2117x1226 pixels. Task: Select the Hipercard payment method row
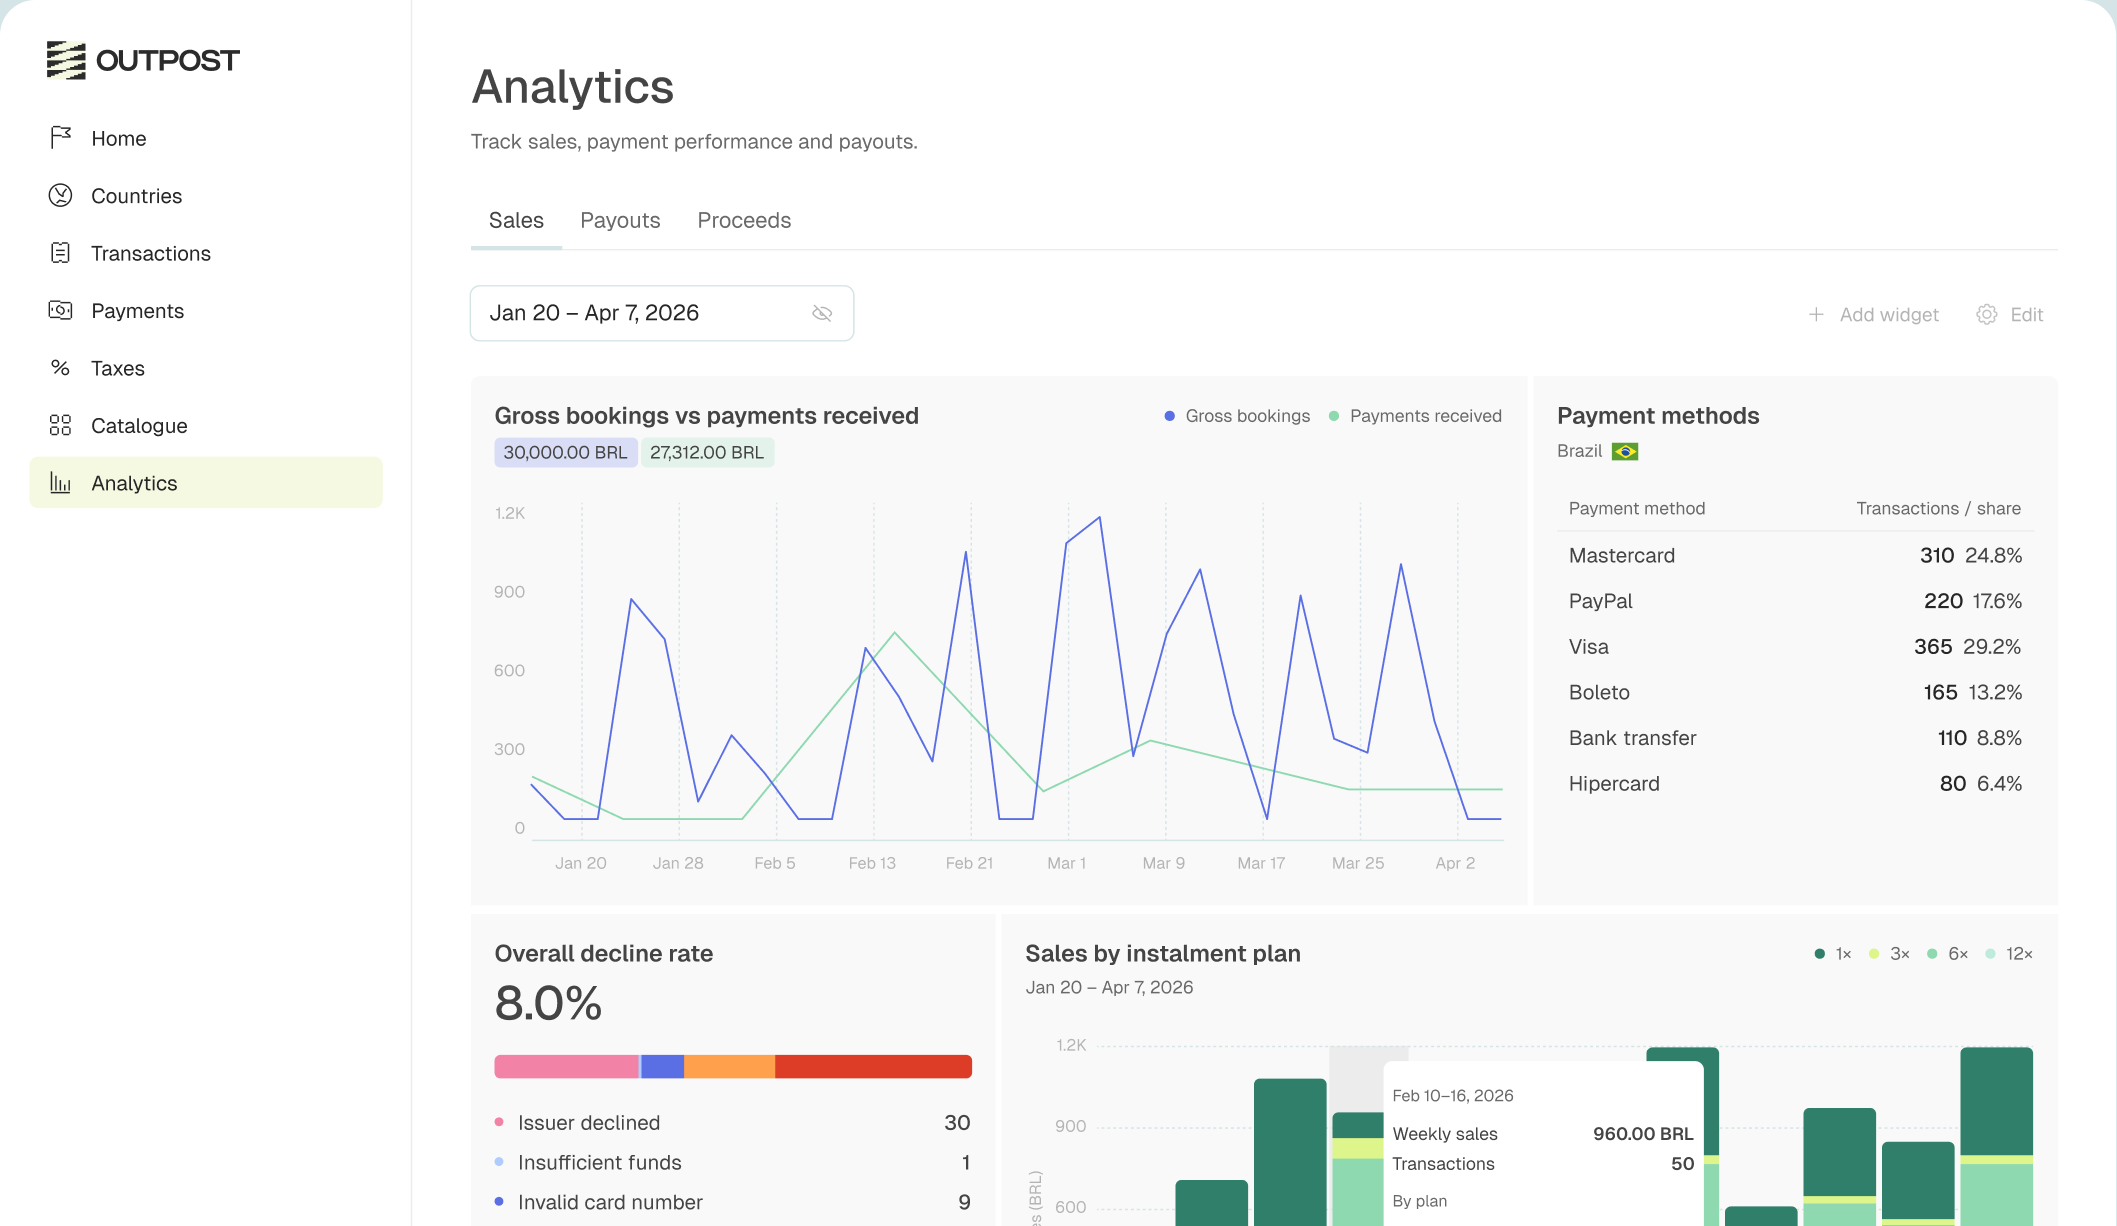pos(1795,784)
